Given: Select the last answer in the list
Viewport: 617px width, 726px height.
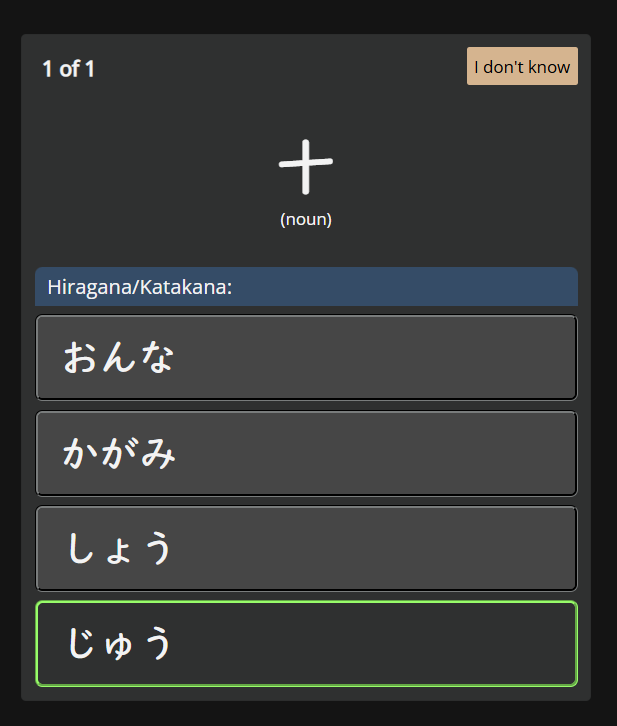Looking at the screenshot, I should click(306, 643).
